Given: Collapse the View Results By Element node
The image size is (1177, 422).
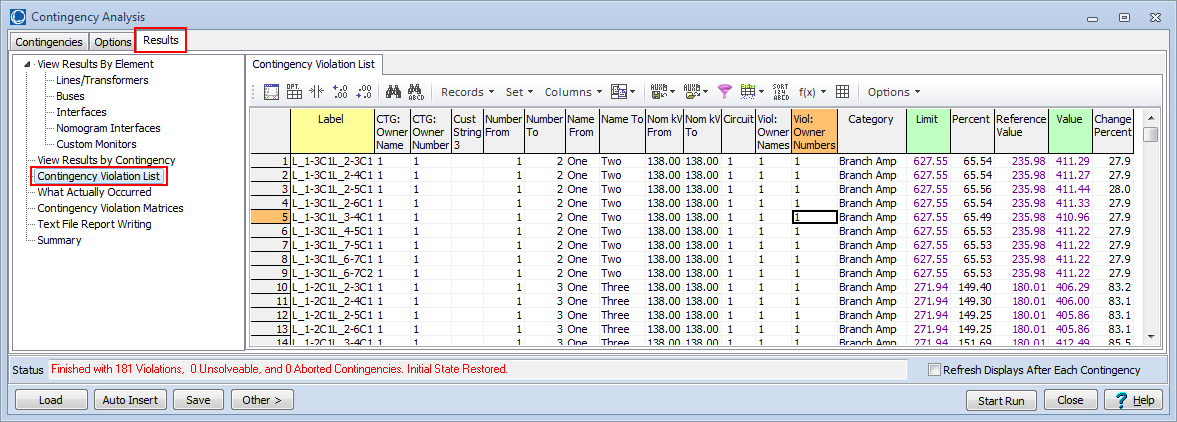Looking at the screenshot, I should click(x=28, y=65).
